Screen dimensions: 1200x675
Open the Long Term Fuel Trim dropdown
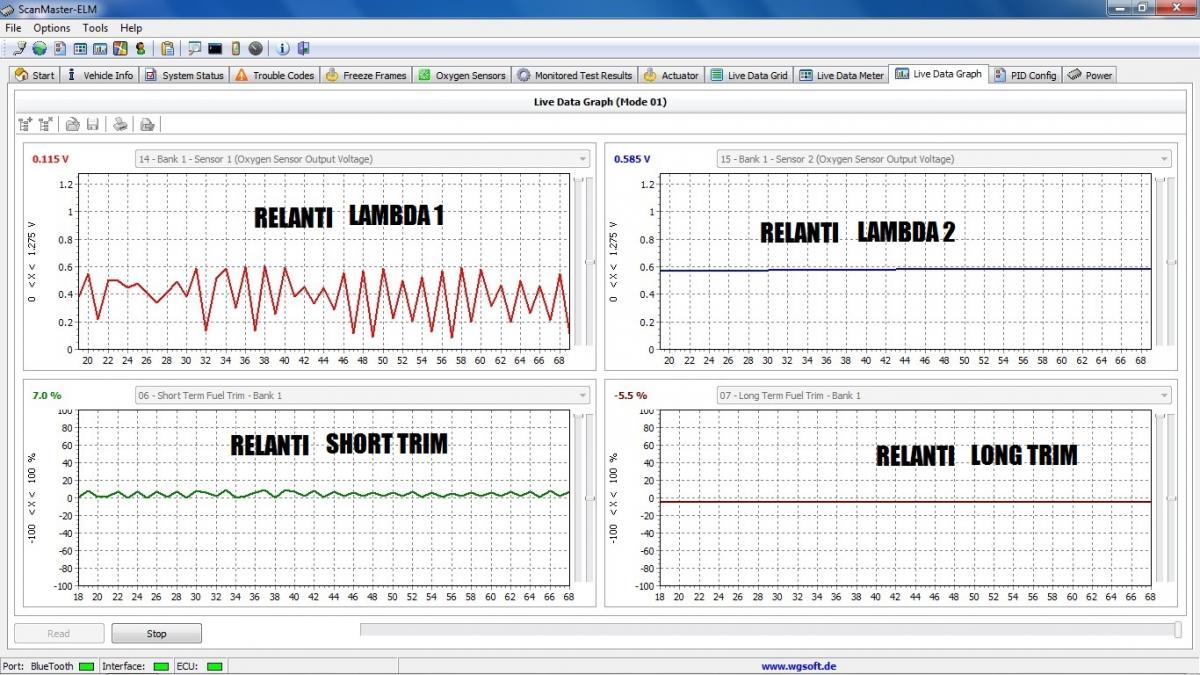(x=1163, y=396)
